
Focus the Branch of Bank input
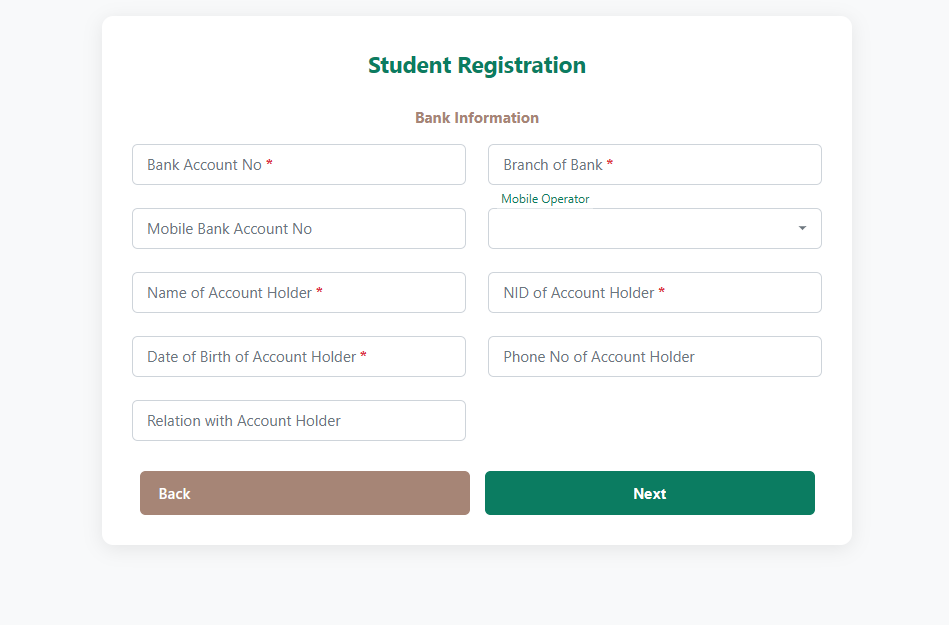click(654, 165)
